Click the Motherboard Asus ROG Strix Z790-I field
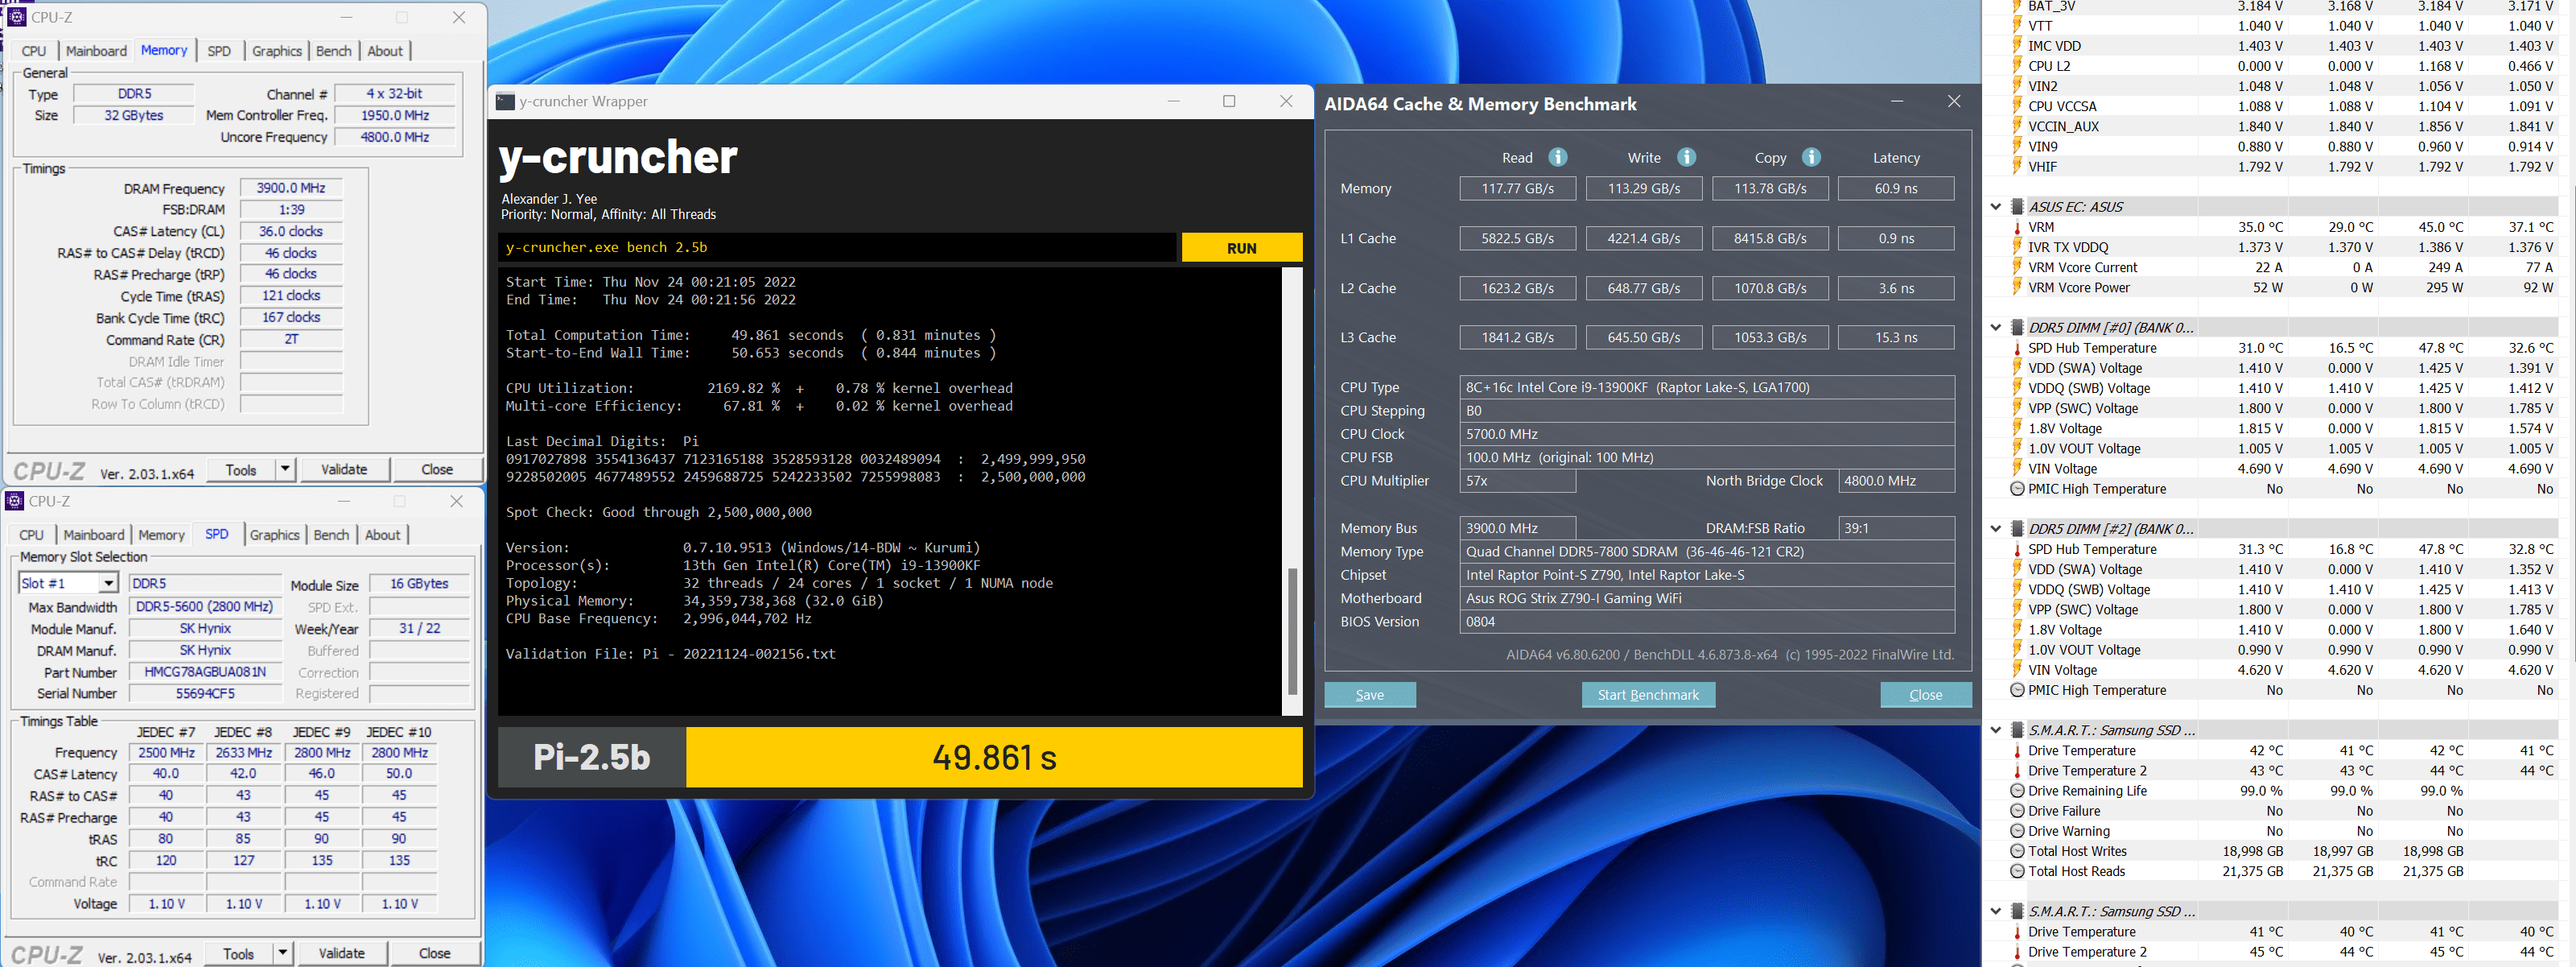The width and height of the screenshot is (2576, 967). (x=1707, y=598)
